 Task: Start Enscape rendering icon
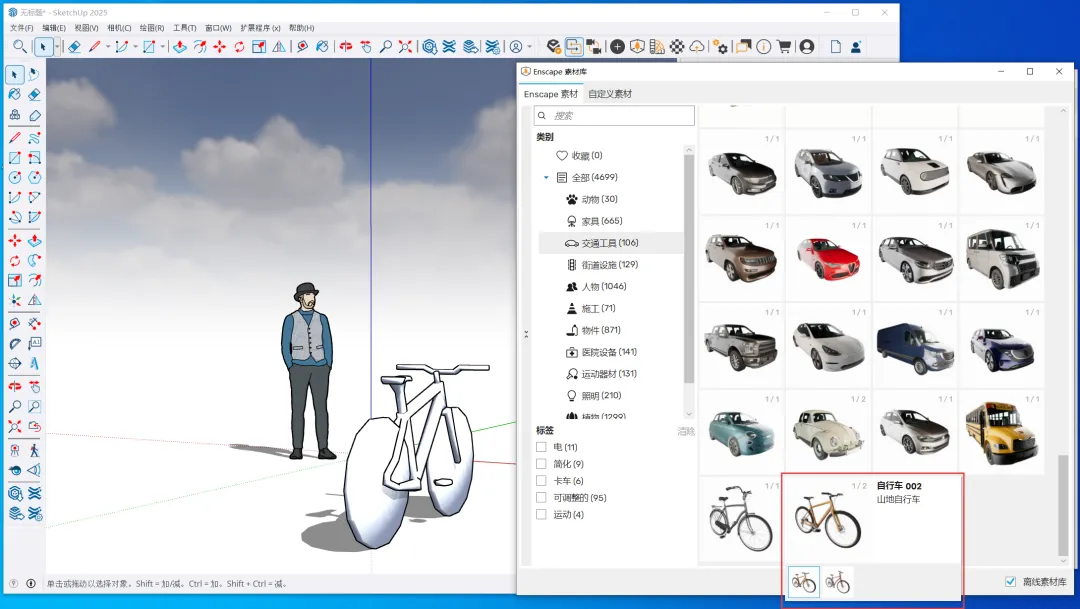pyautogui.click(x=554, y=46)
